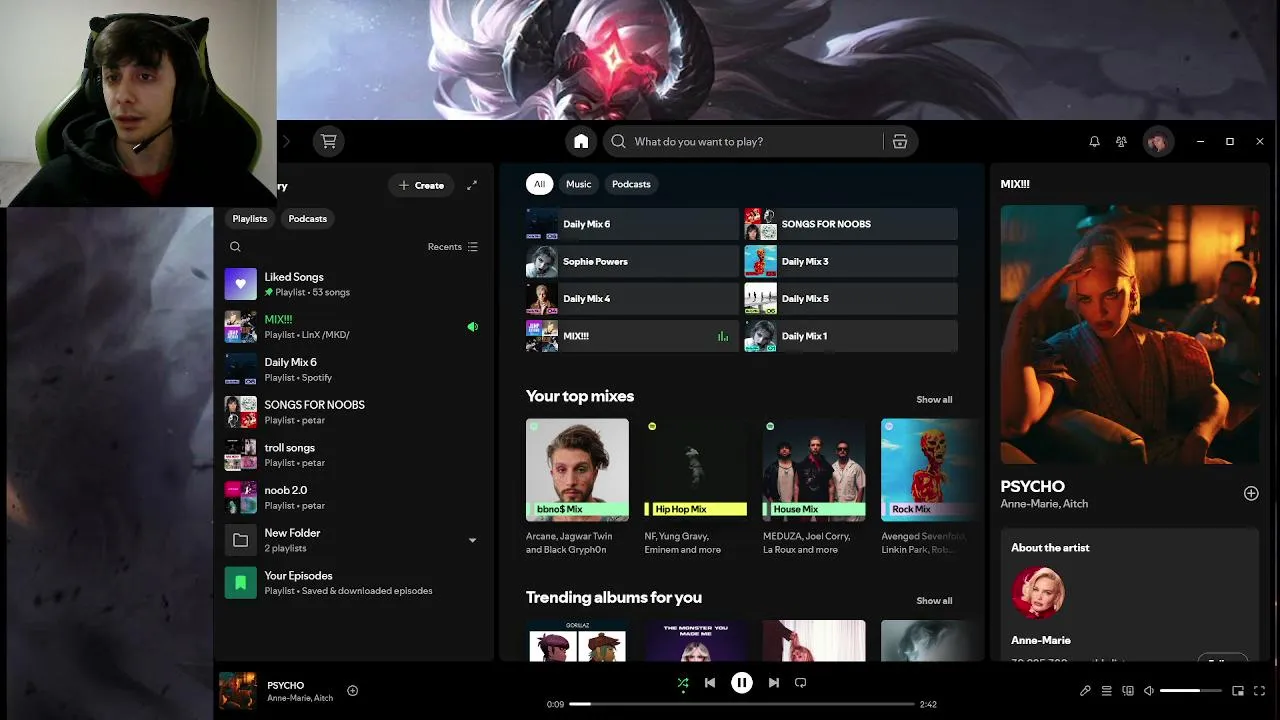
Task: Click Create button in library
Action: [x=422, y=185]
